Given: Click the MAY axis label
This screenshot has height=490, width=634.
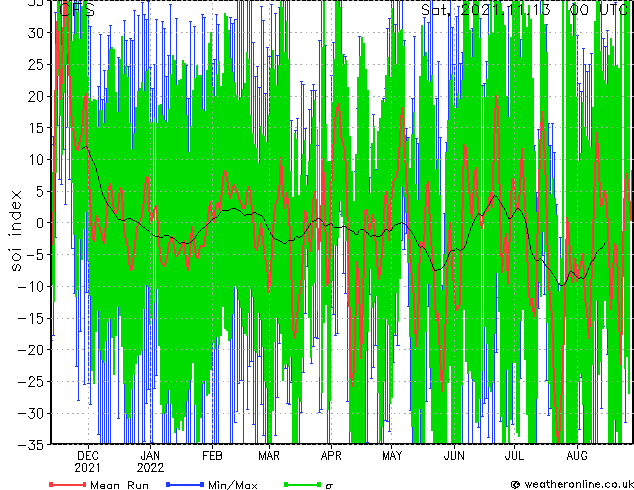Looking at the screenshot, I should [392, 456].
